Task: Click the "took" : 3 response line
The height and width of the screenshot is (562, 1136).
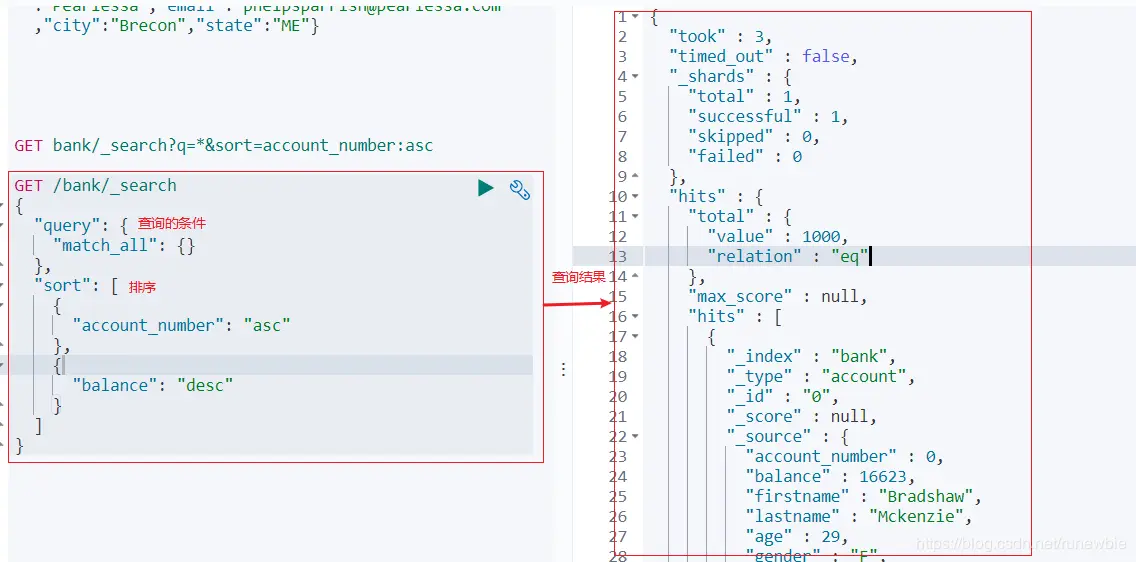Action: click(x=721, y=36)
